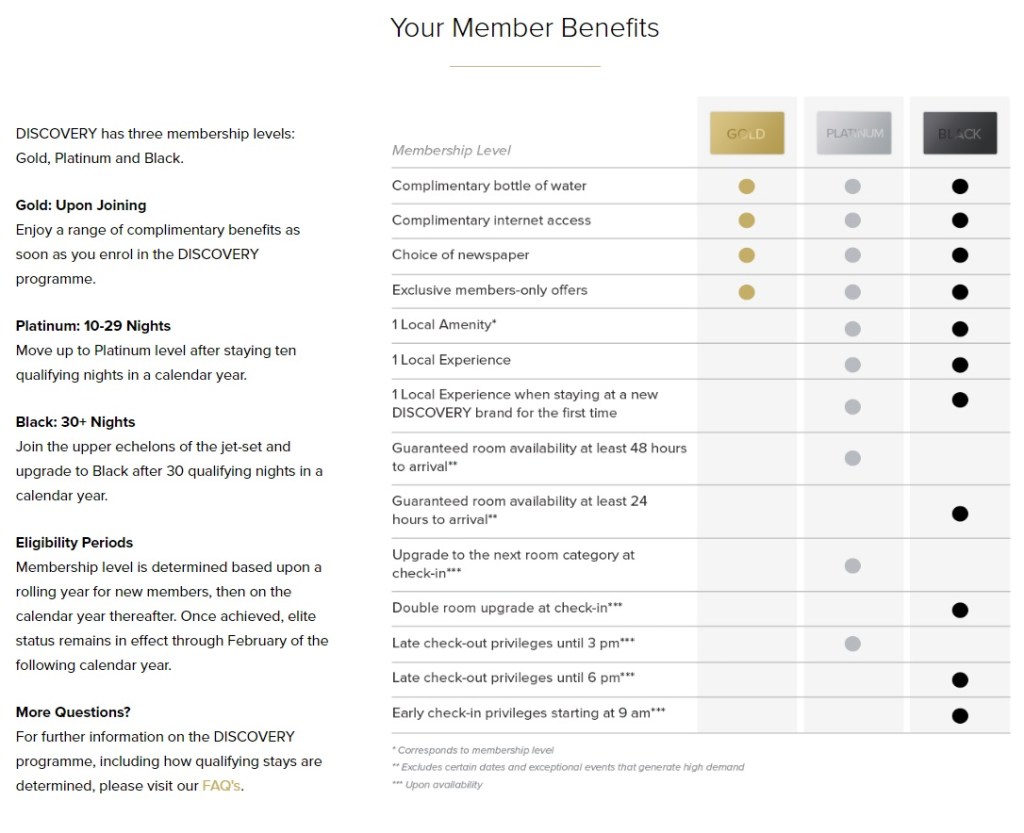
Task: Click Platinum dot for 1 Local Amenity
Action: (x=853, y=328)
